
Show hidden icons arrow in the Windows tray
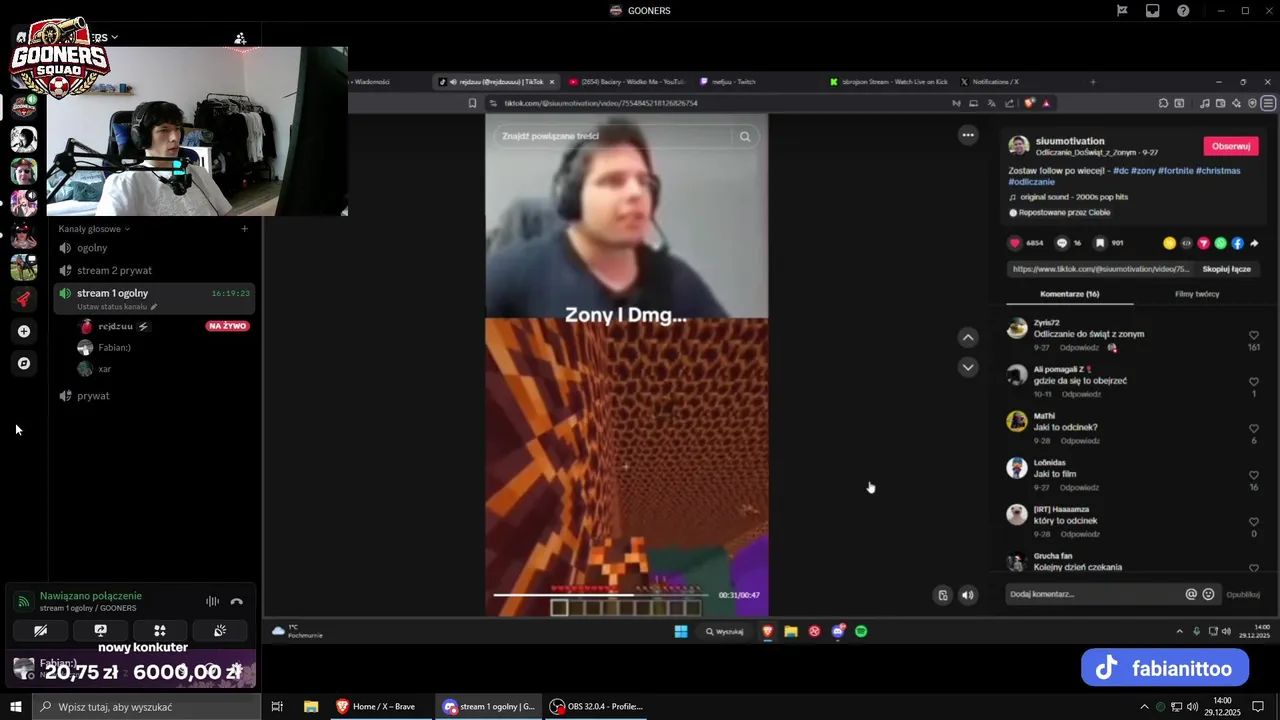tap(1144, 706)
